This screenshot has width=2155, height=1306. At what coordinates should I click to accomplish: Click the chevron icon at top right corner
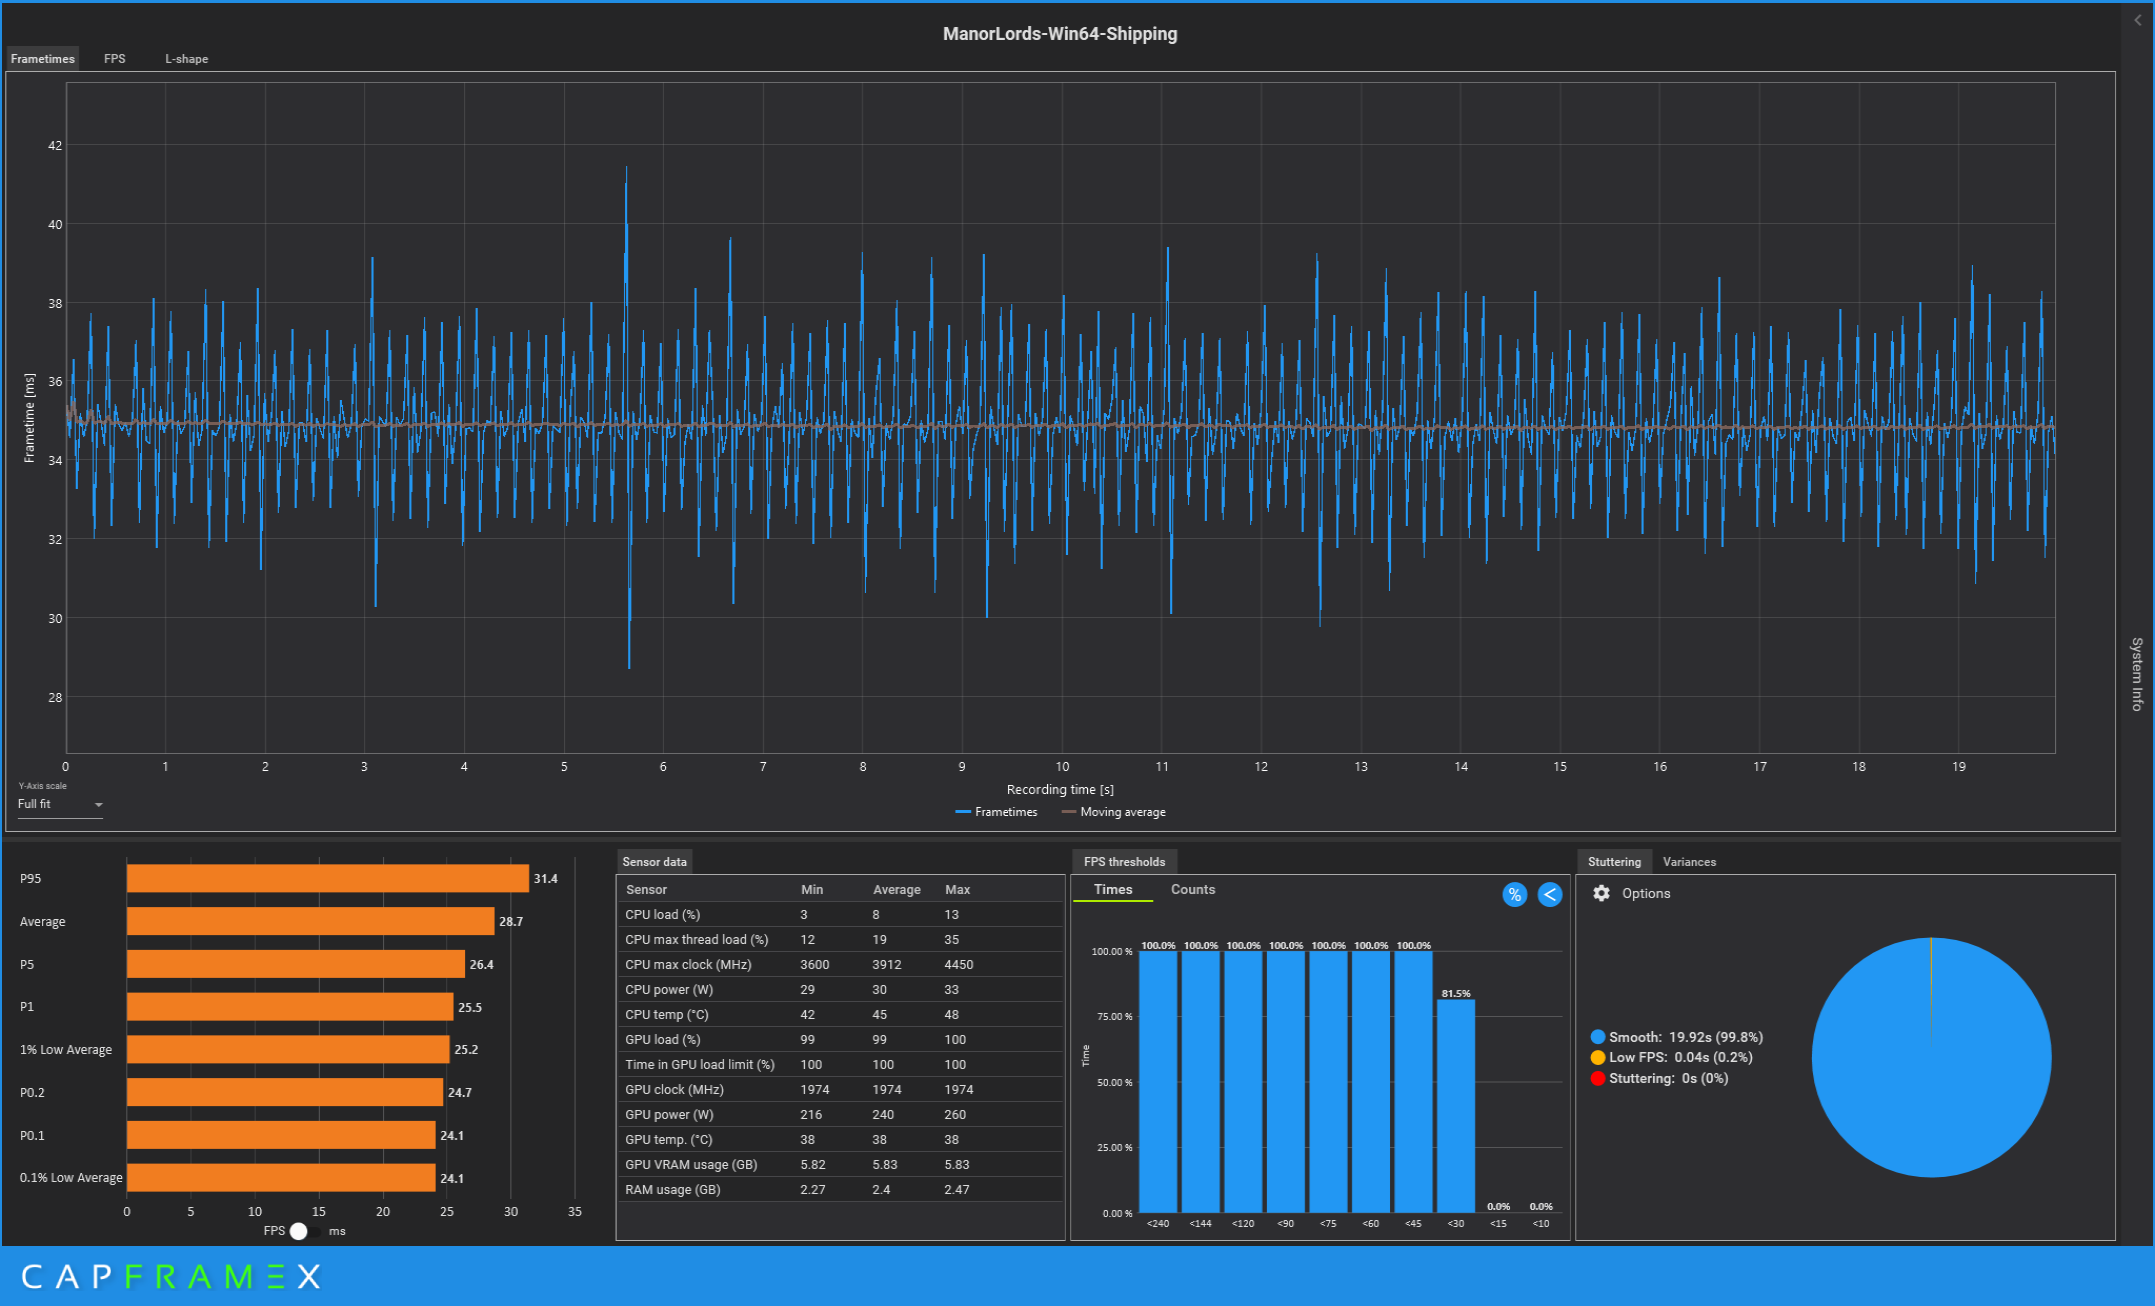(x=2138, y=20)
